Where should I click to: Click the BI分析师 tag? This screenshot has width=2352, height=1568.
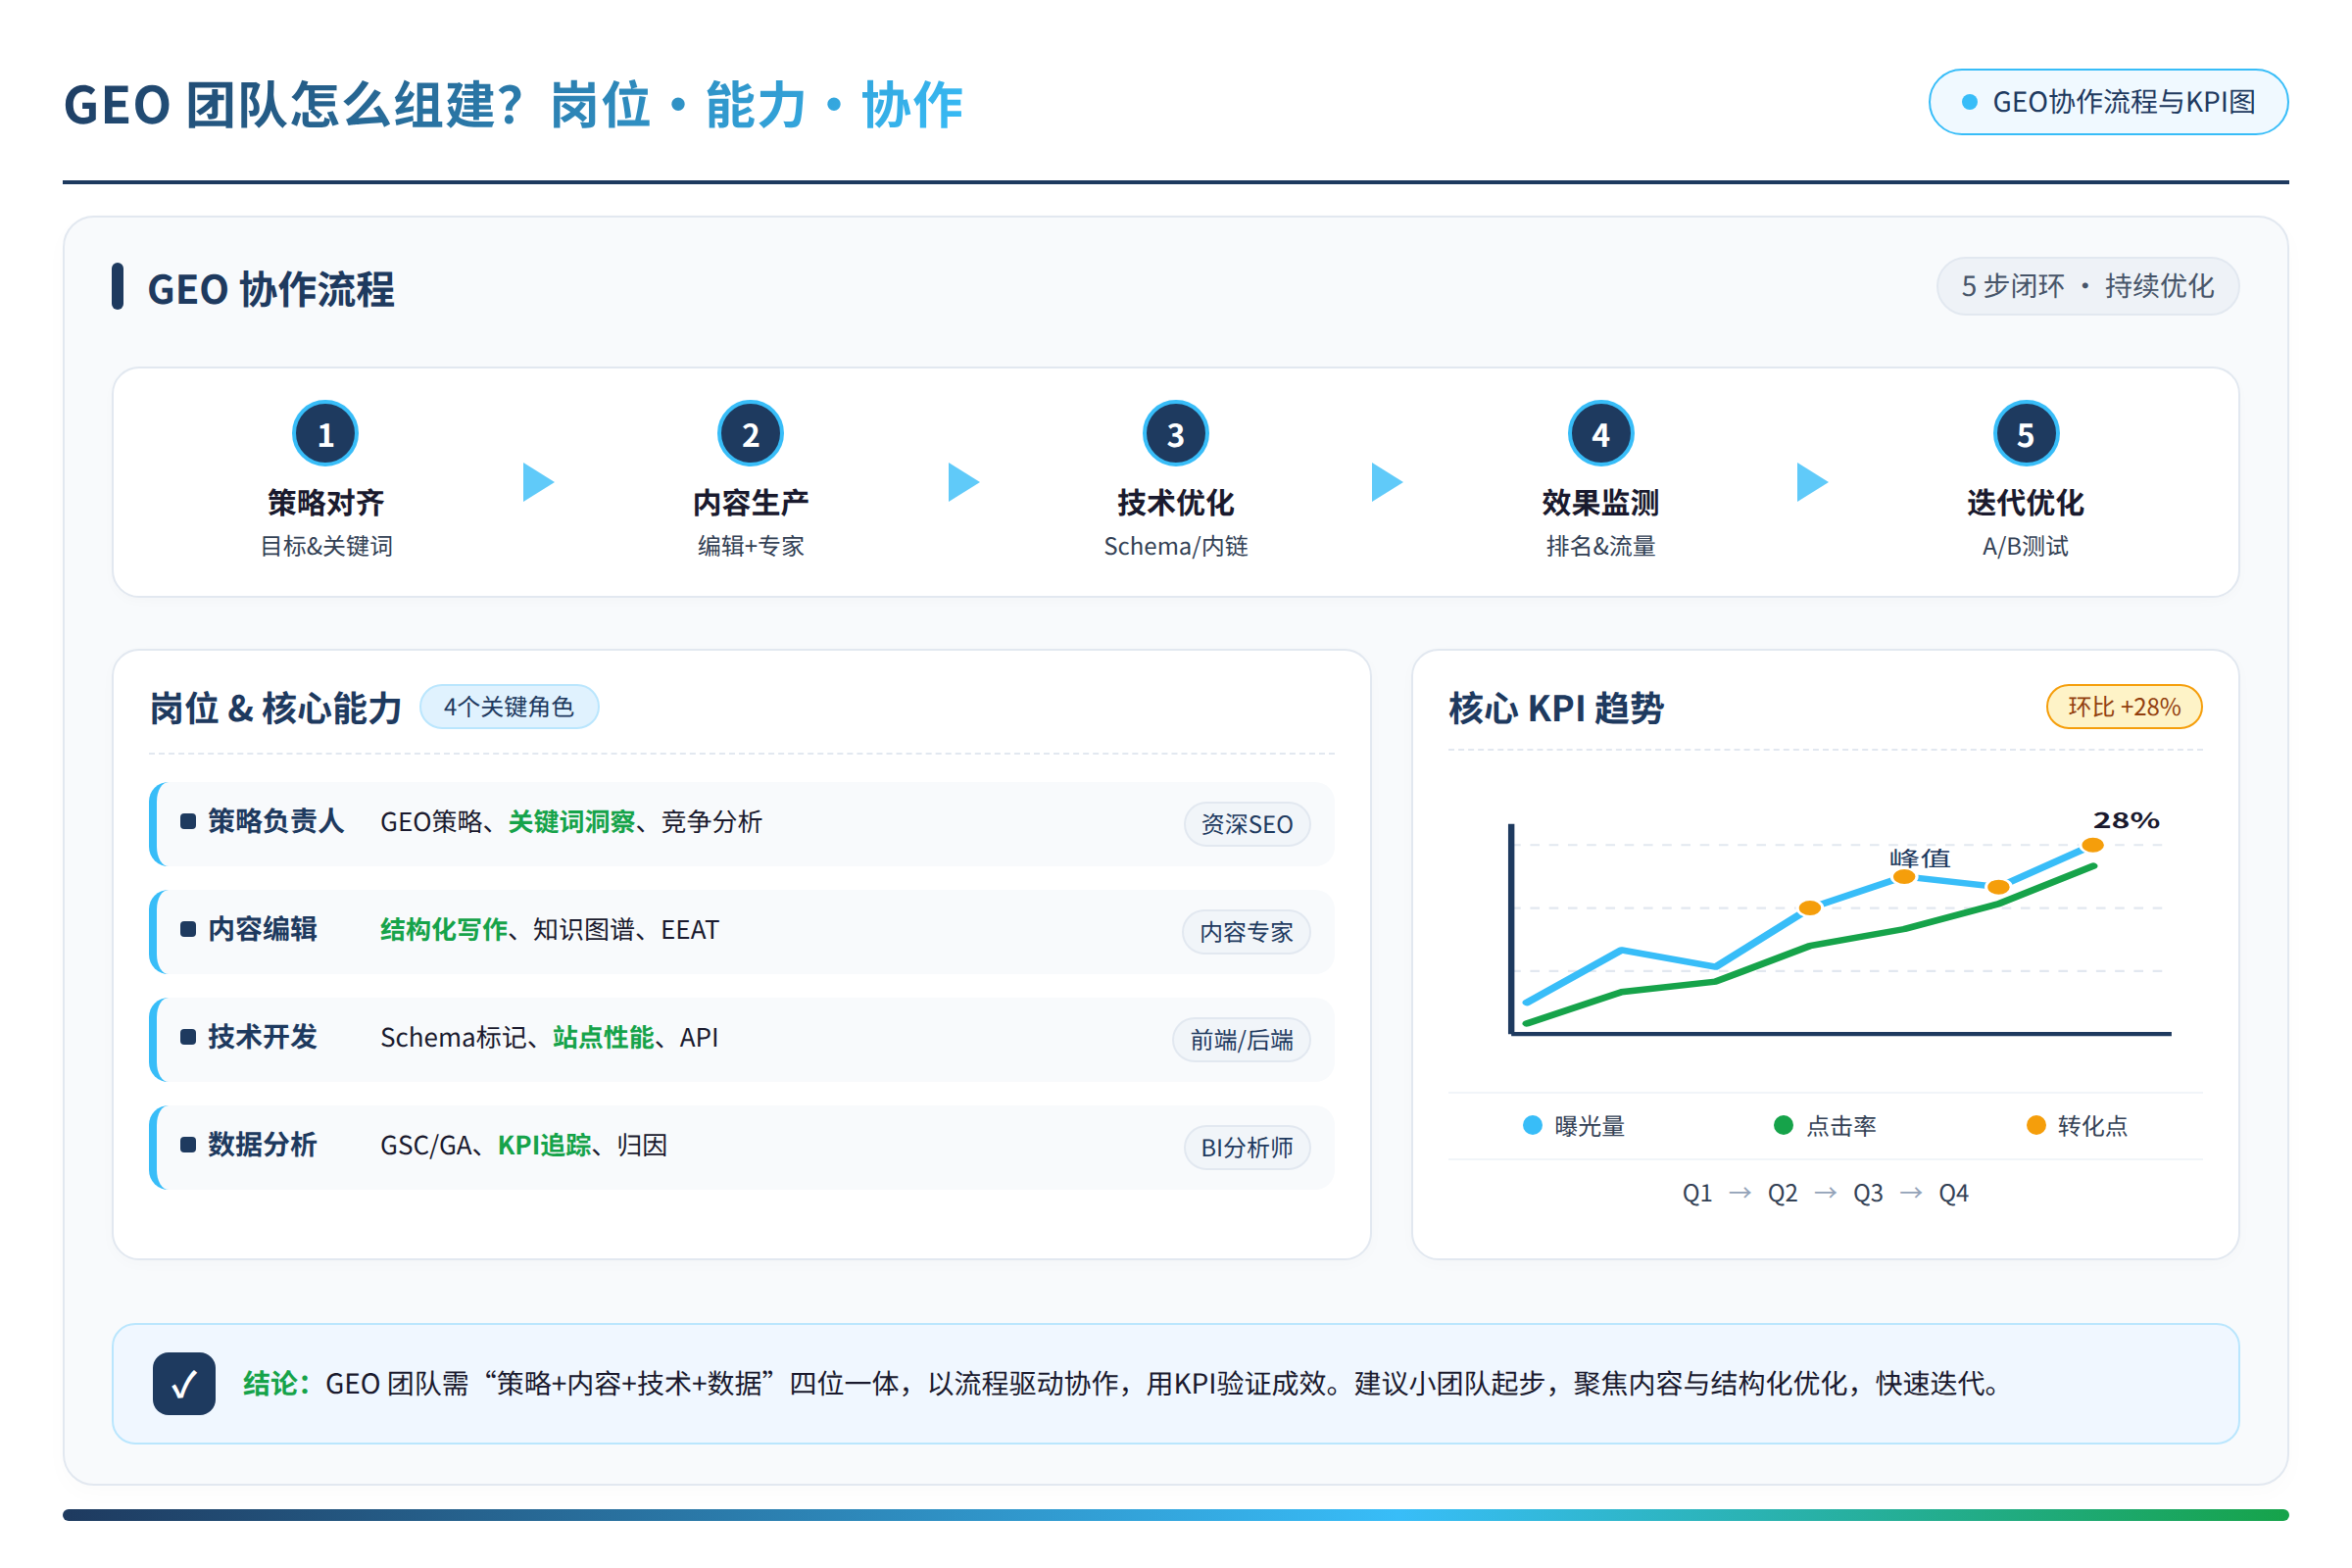1247,1148
